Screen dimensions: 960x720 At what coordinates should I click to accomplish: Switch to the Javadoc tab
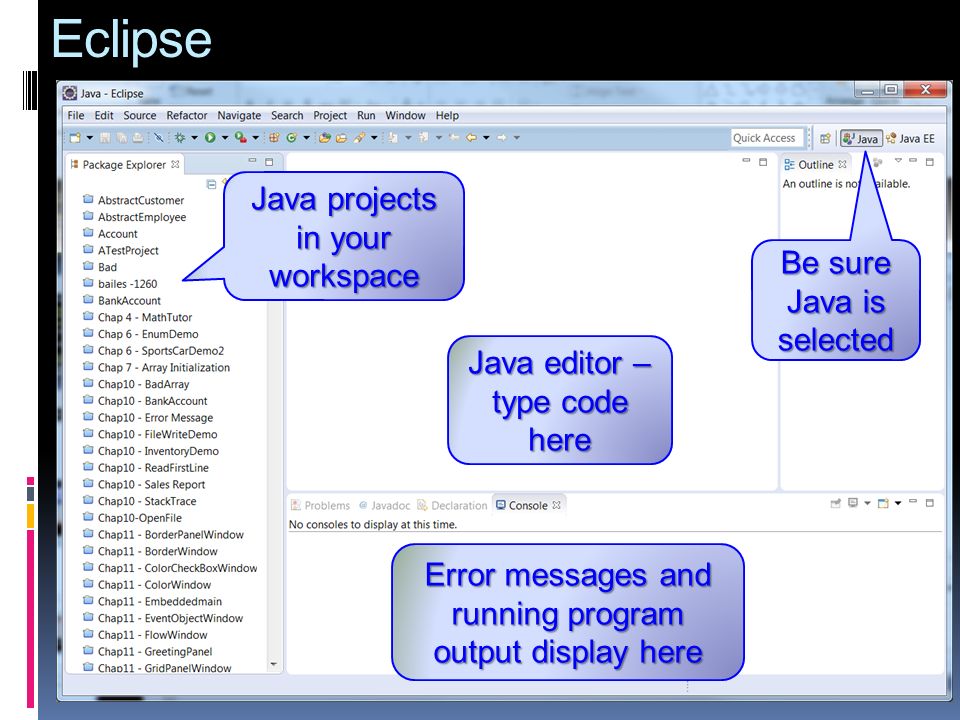click(384, 506)
